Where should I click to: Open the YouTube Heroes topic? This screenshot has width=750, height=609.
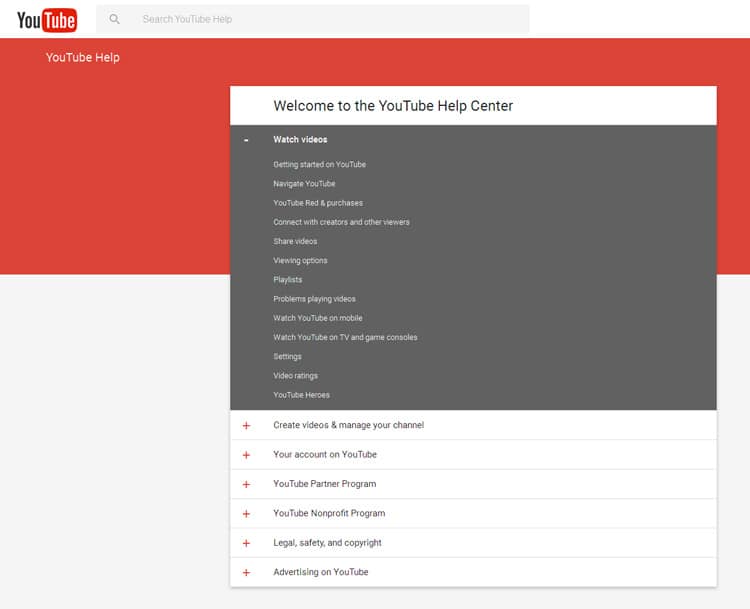[301, 395]
